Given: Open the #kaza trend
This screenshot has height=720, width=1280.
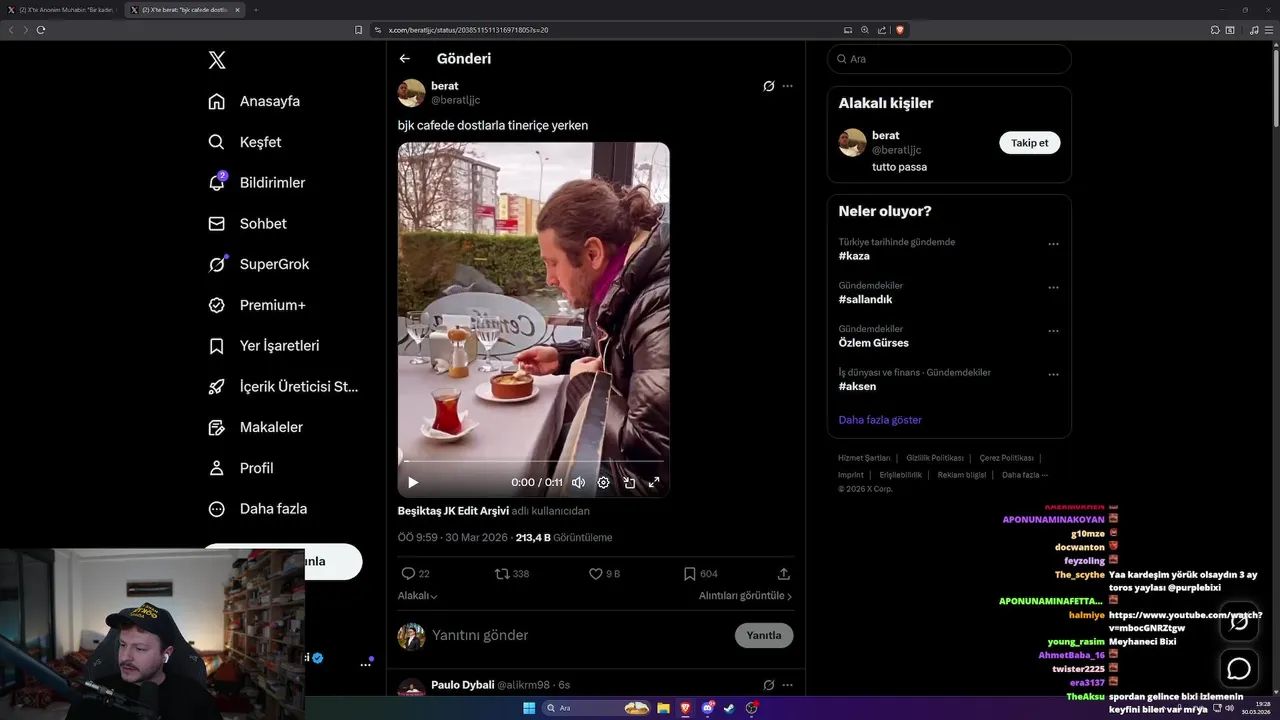Looking at the screenshot, I should (x=854, y=256).
